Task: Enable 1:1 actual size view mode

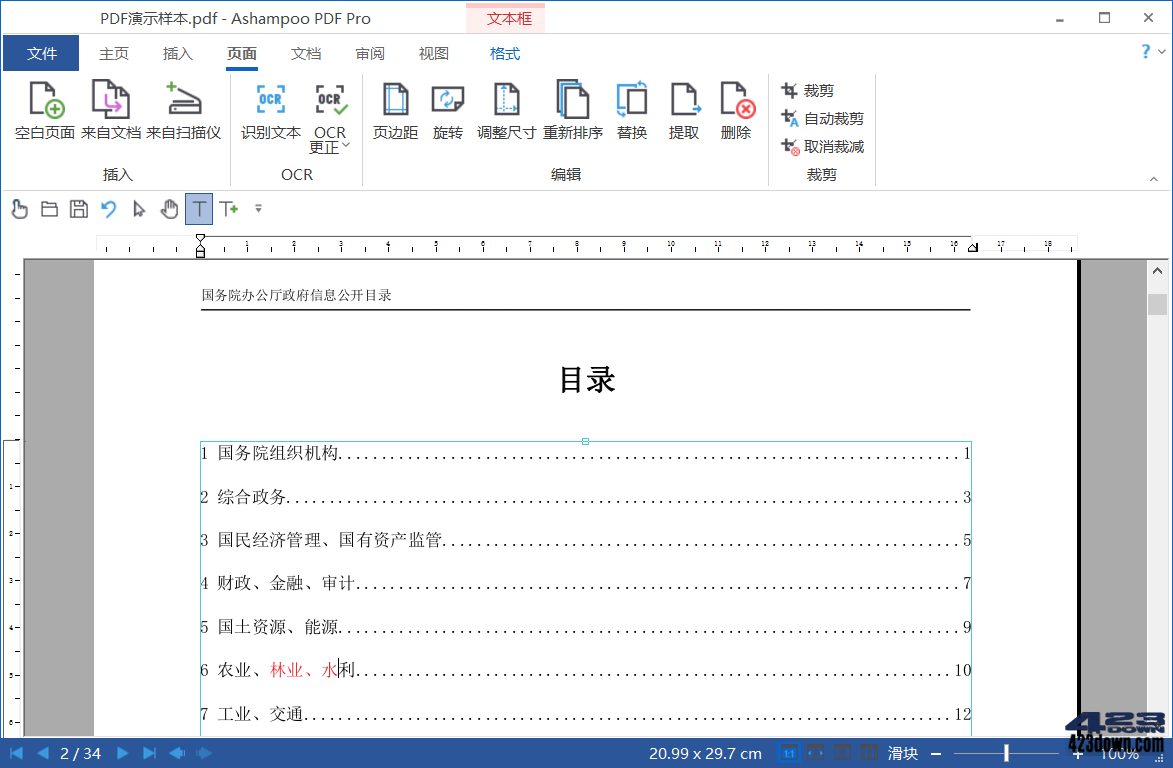Action: tap(789, 753)
